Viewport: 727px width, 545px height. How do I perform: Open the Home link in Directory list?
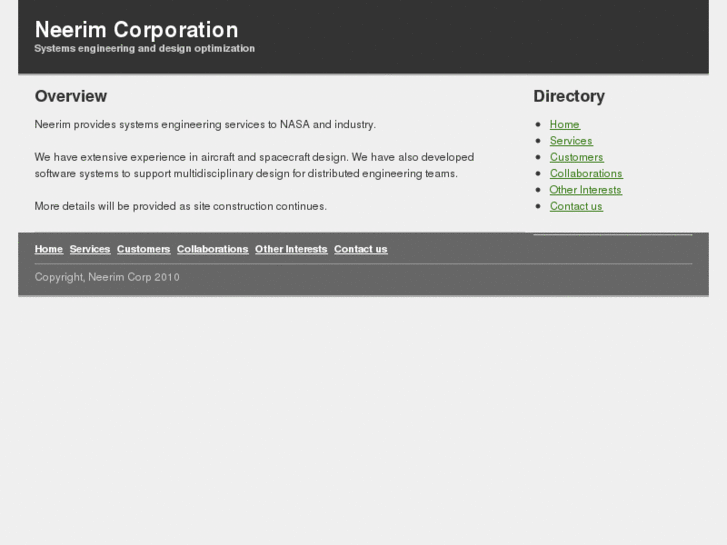coord(564,124)
